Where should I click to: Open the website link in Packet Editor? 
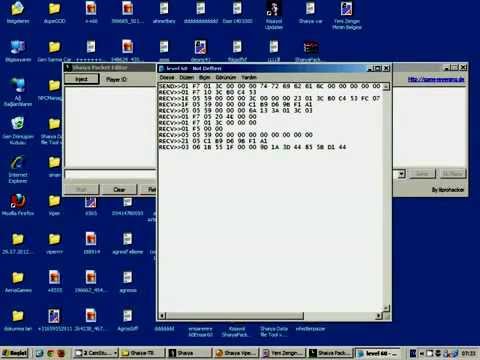point(436,79)
